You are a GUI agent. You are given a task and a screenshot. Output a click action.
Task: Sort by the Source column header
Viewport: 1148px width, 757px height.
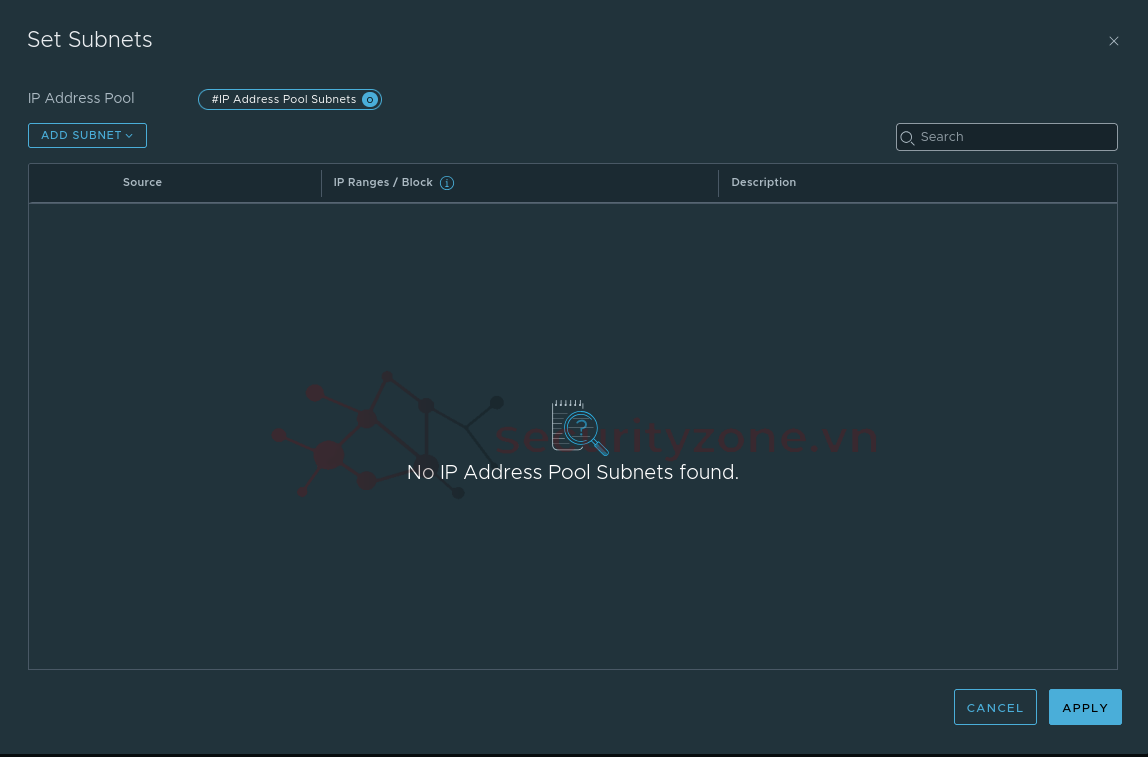click(142, 183)
